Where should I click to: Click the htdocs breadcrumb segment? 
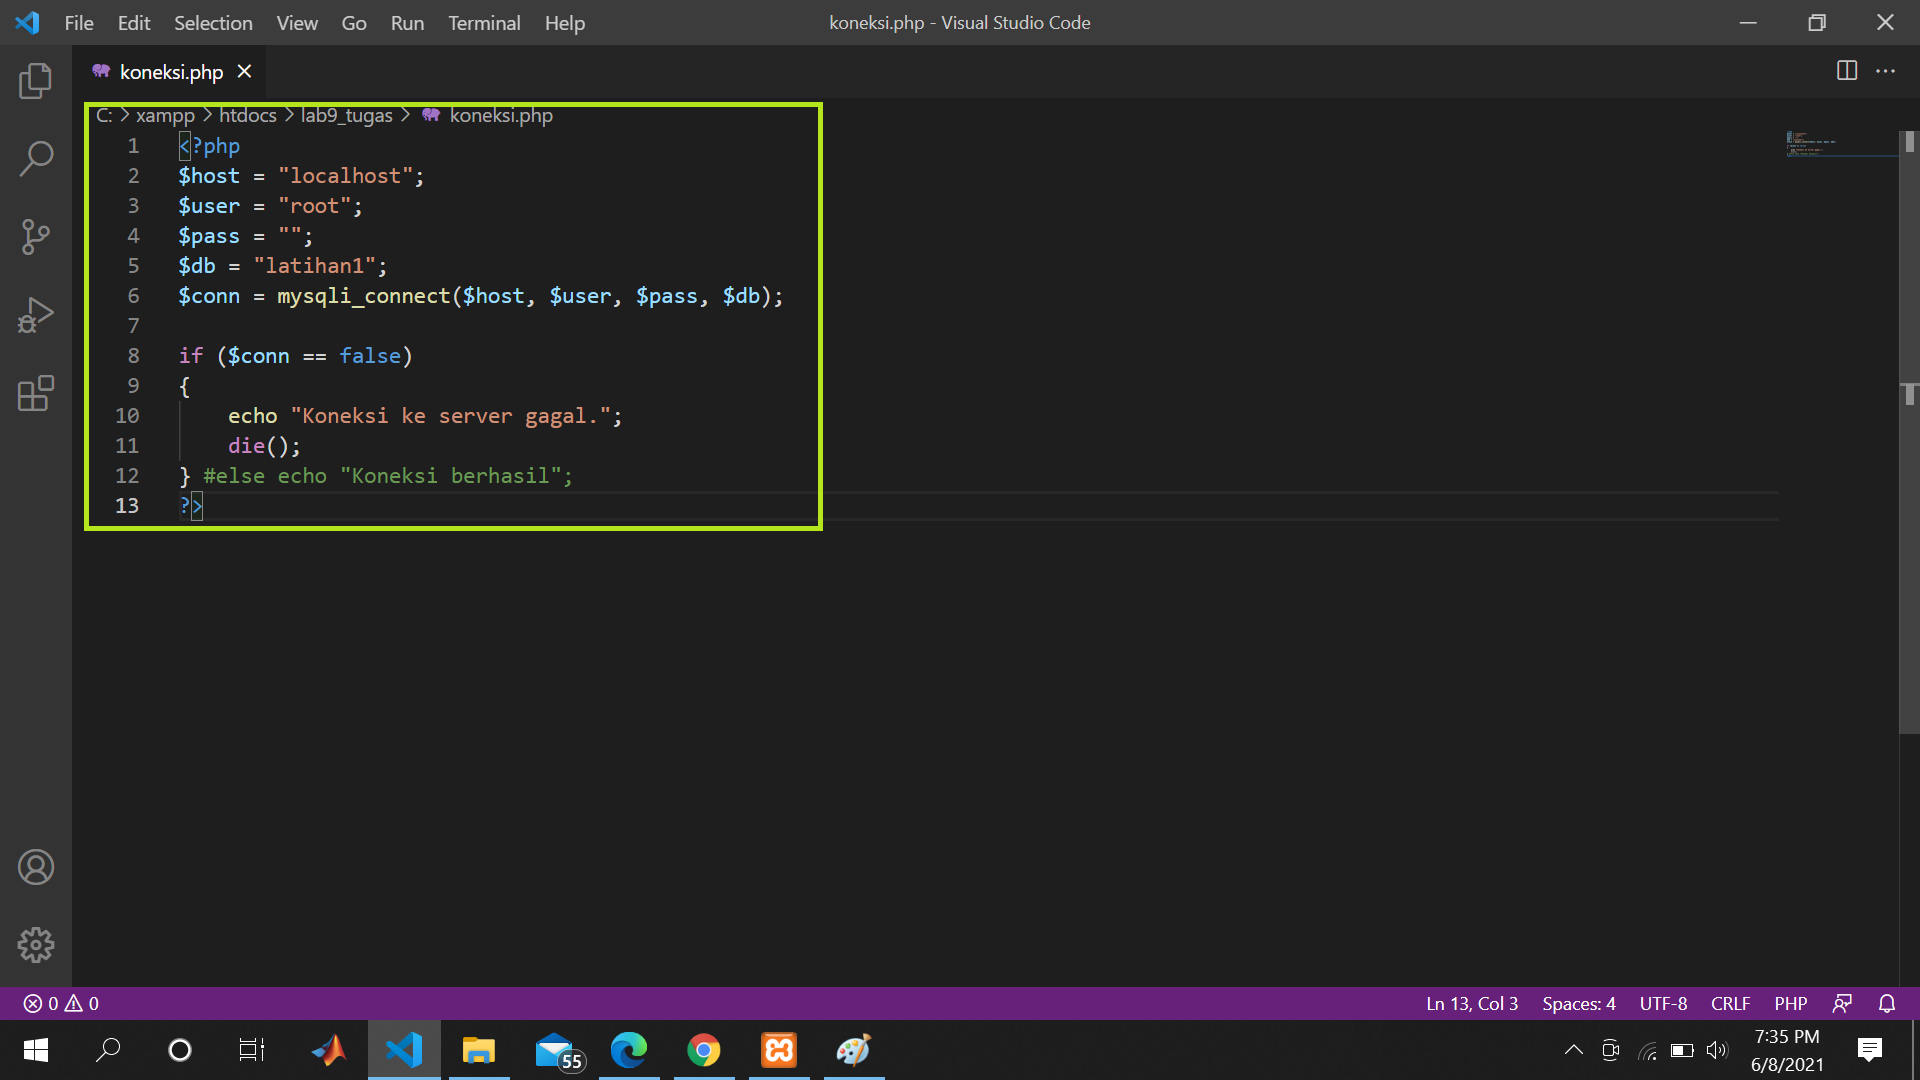[x=248, y=116]
